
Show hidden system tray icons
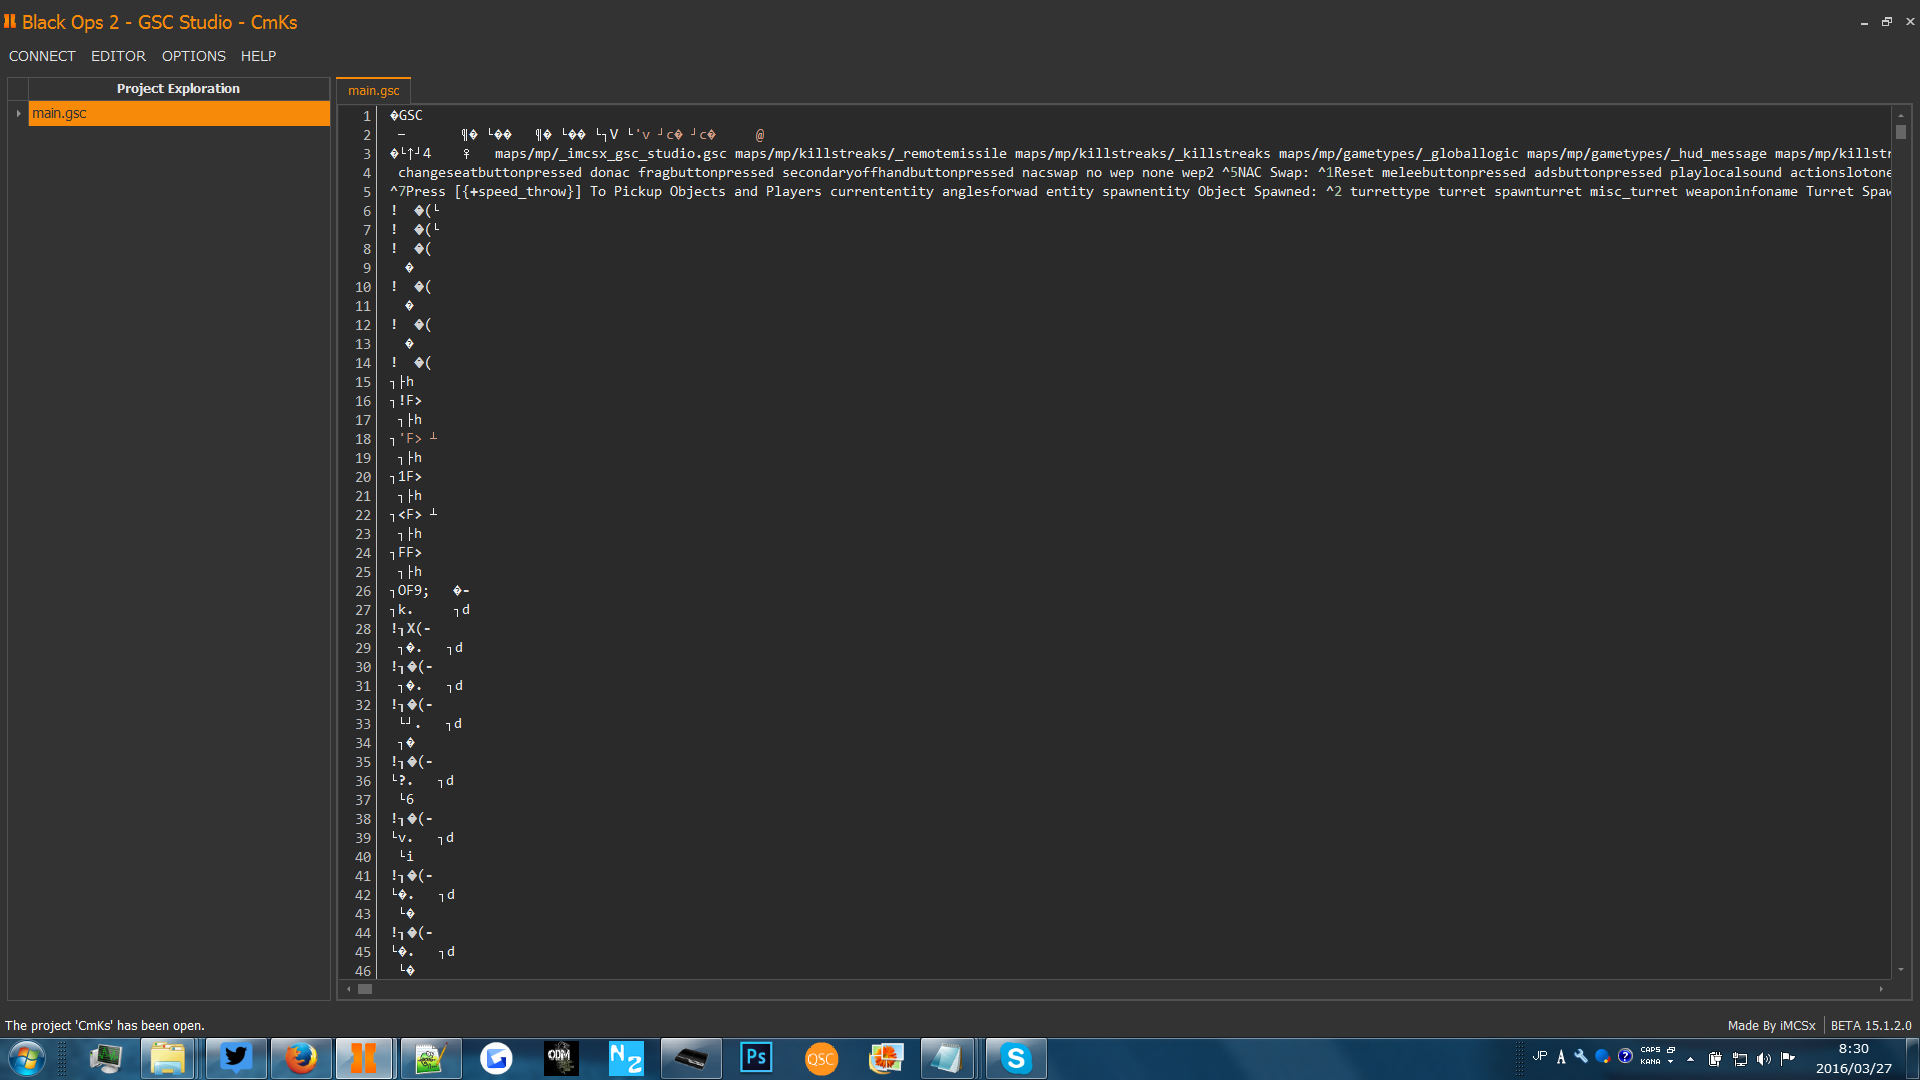point(1690,1059)
